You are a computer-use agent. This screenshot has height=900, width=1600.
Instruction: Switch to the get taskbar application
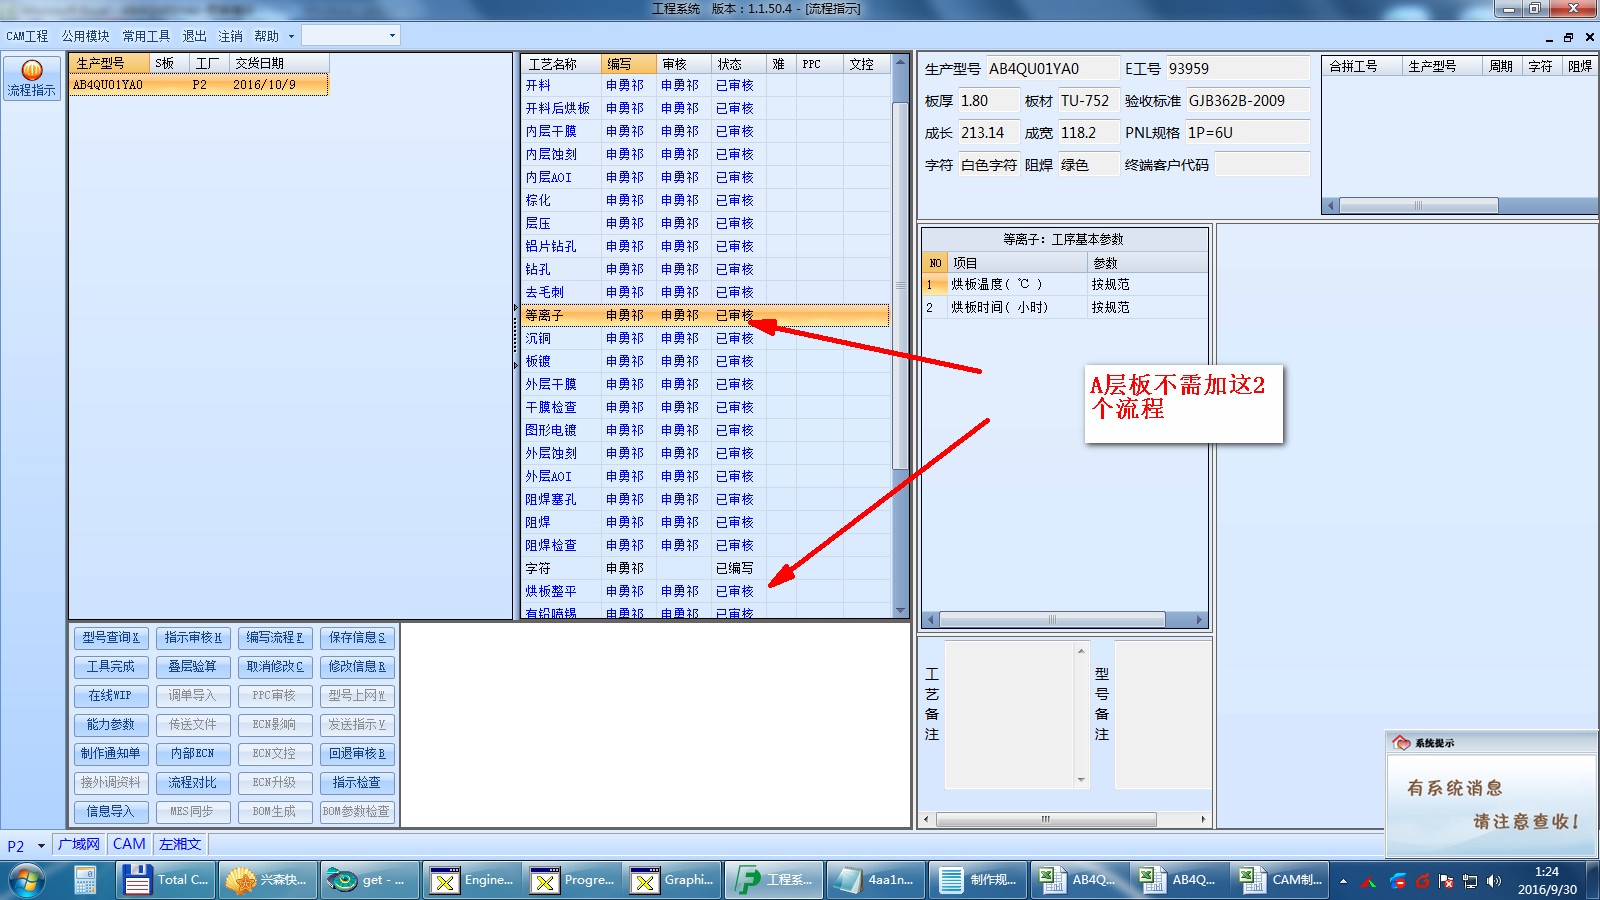370,880
